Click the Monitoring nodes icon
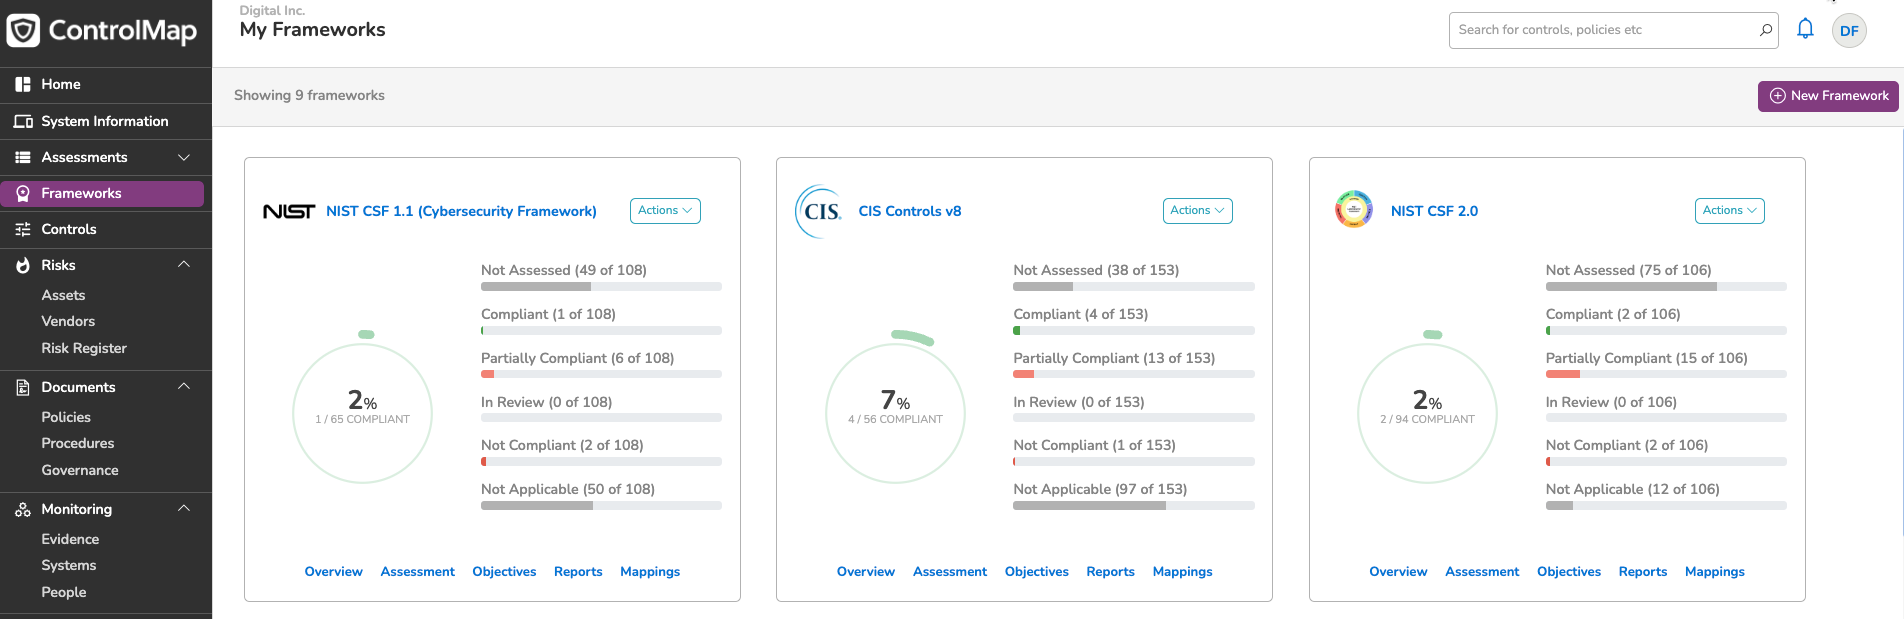The image size is (1904, 619). tap(23, 509)
